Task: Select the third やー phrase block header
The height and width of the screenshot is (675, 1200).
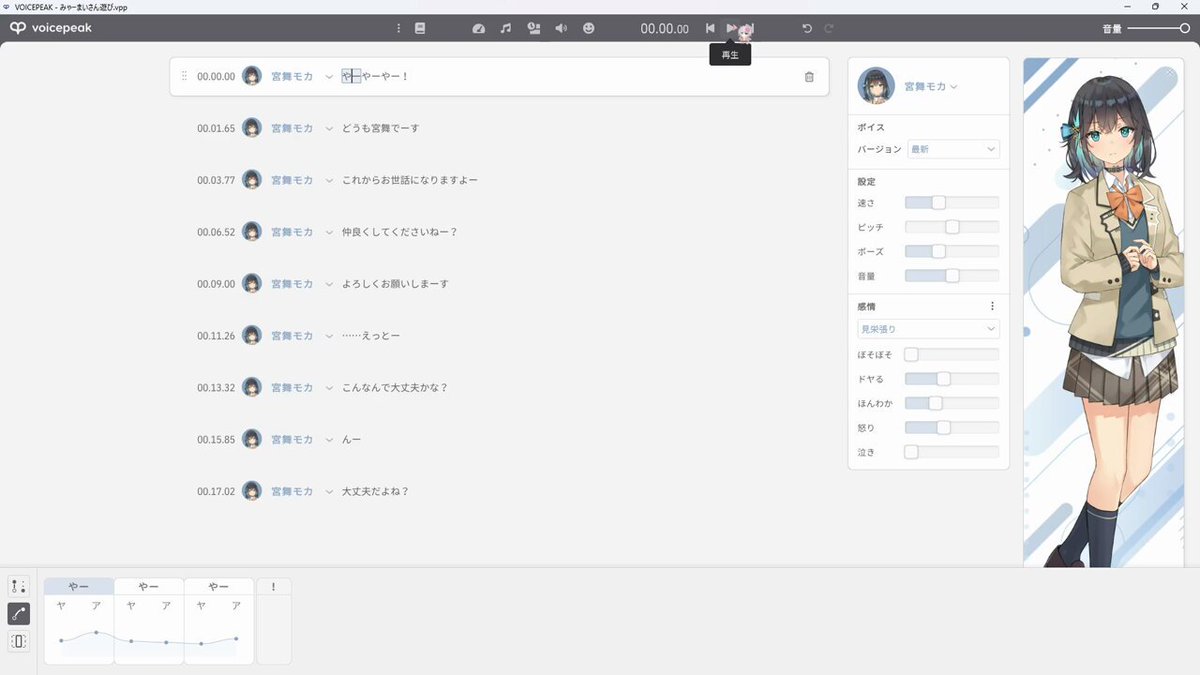Action: pos(219,586)
